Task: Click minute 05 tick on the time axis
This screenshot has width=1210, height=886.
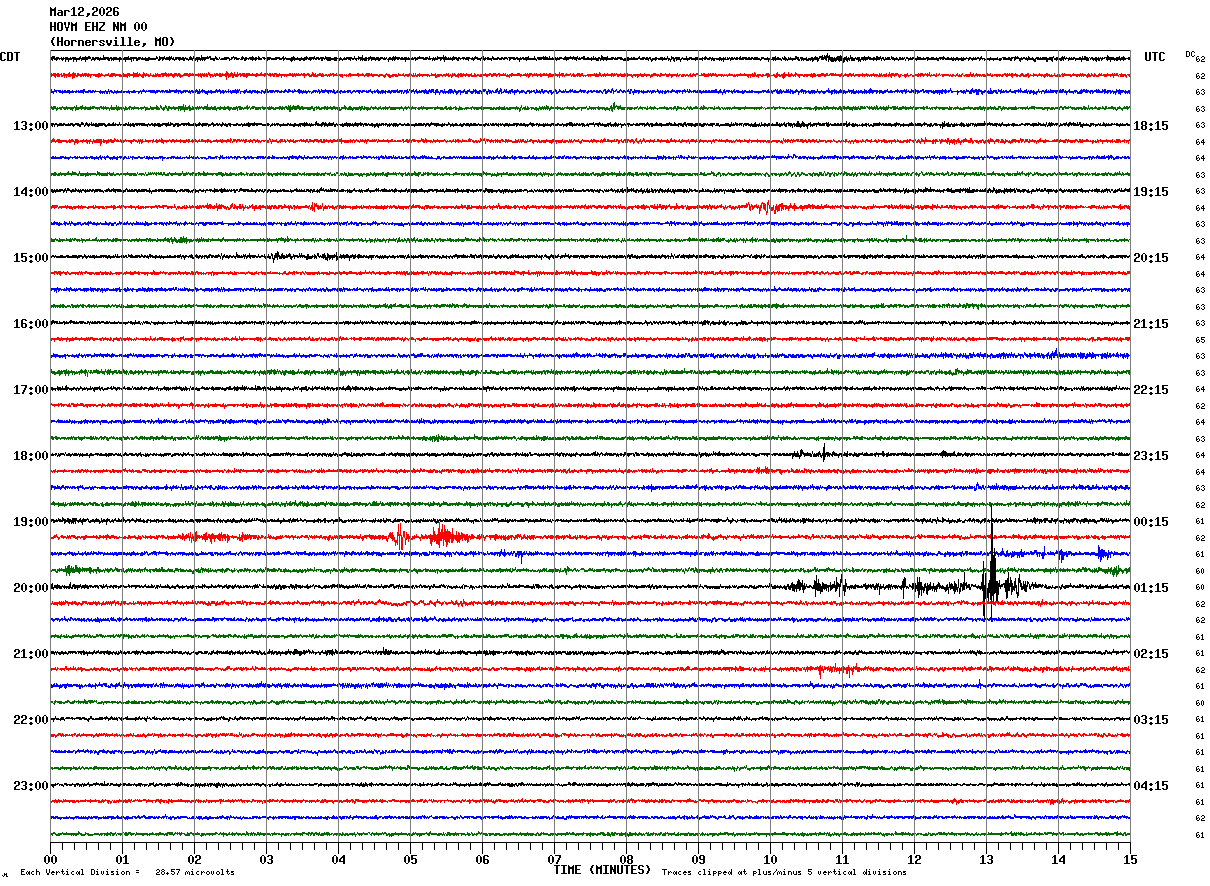Action: pyautogui.click(x=410, y=859)
